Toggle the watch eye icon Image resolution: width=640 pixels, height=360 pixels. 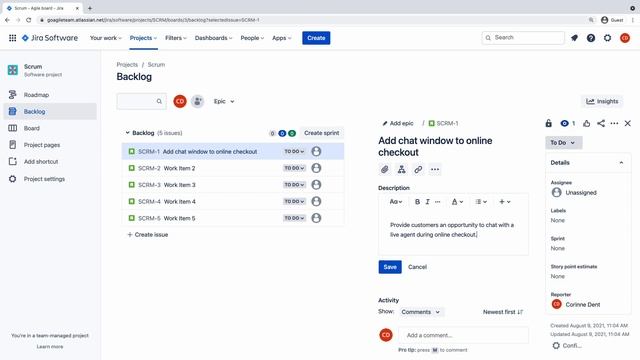(564, 123)
